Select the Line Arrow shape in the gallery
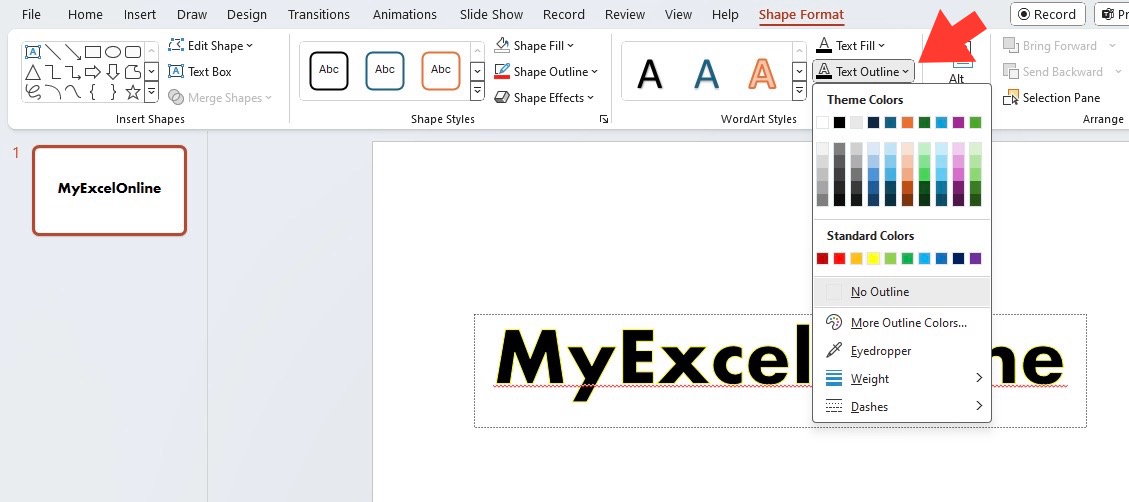 tap(73, 52)
